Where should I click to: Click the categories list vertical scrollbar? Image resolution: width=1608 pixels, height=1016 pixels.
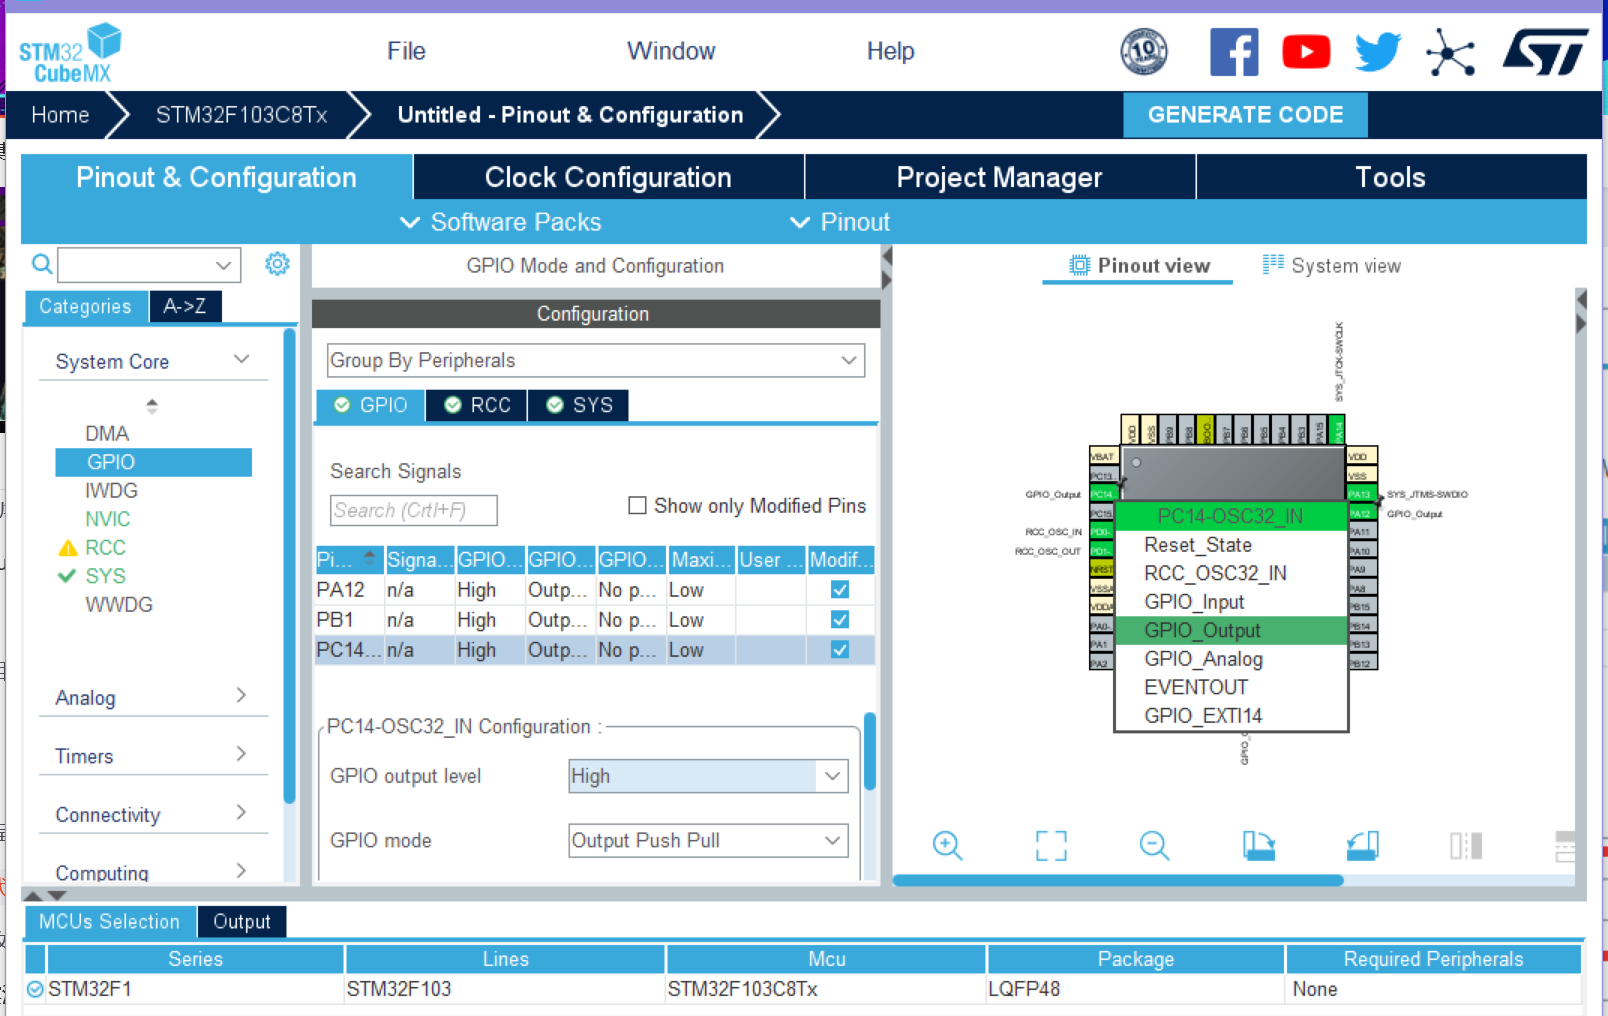pyautogui.click(x=290, y=566)
